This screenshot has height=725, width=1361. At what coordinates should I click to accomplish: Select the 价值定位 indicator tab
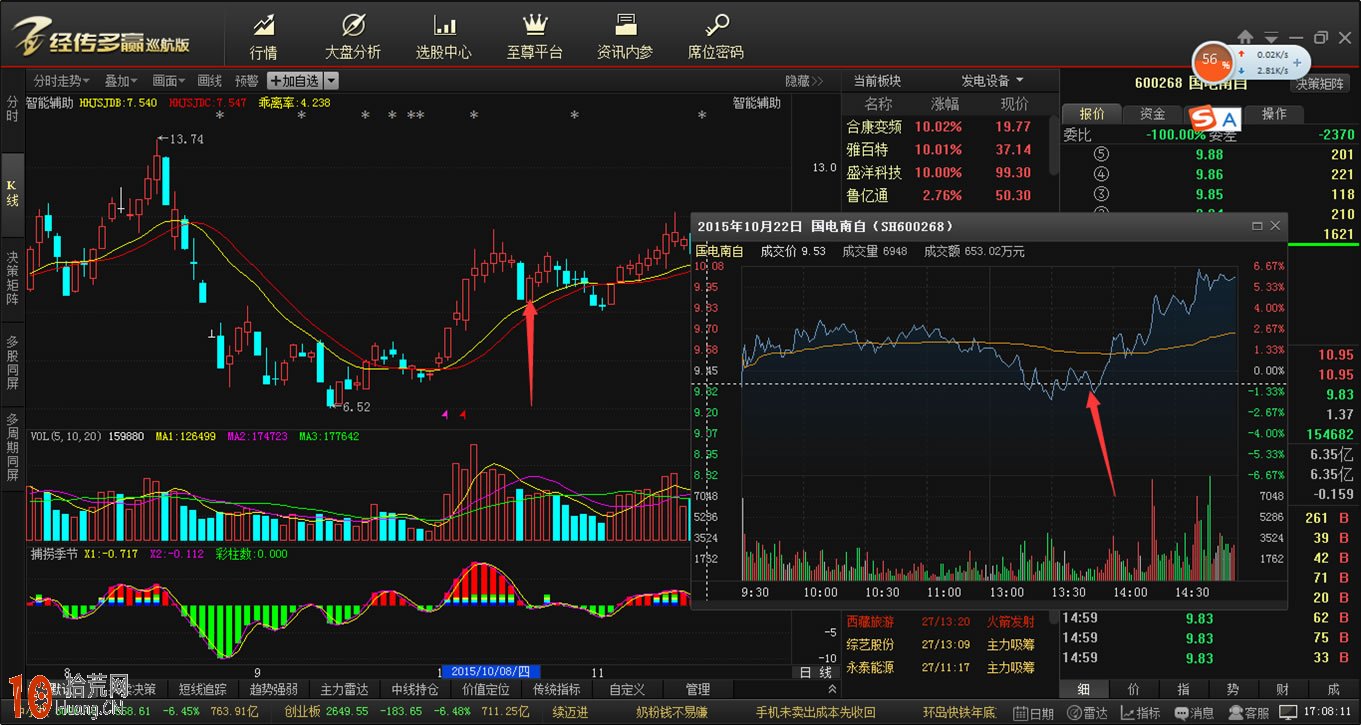[x=486, y=690]
